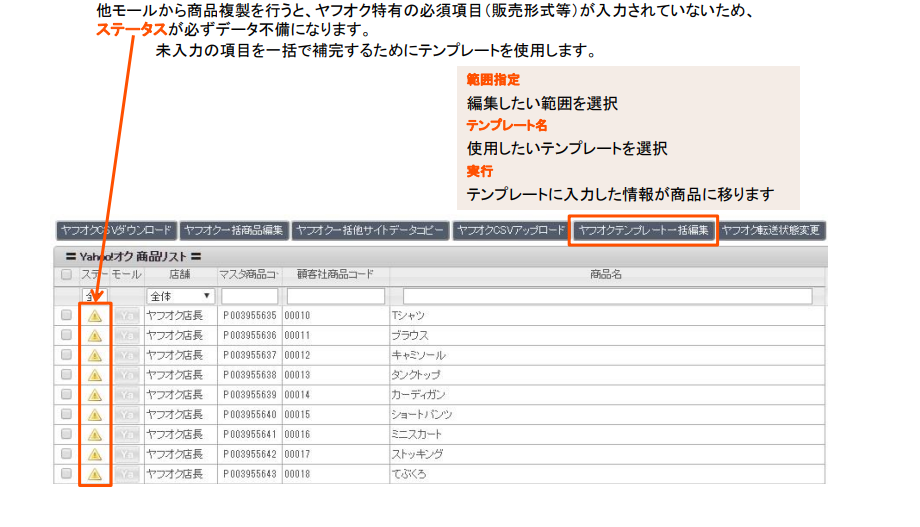Click ヤフオク一括他サイトデータコピー button

tap(370, 231)
